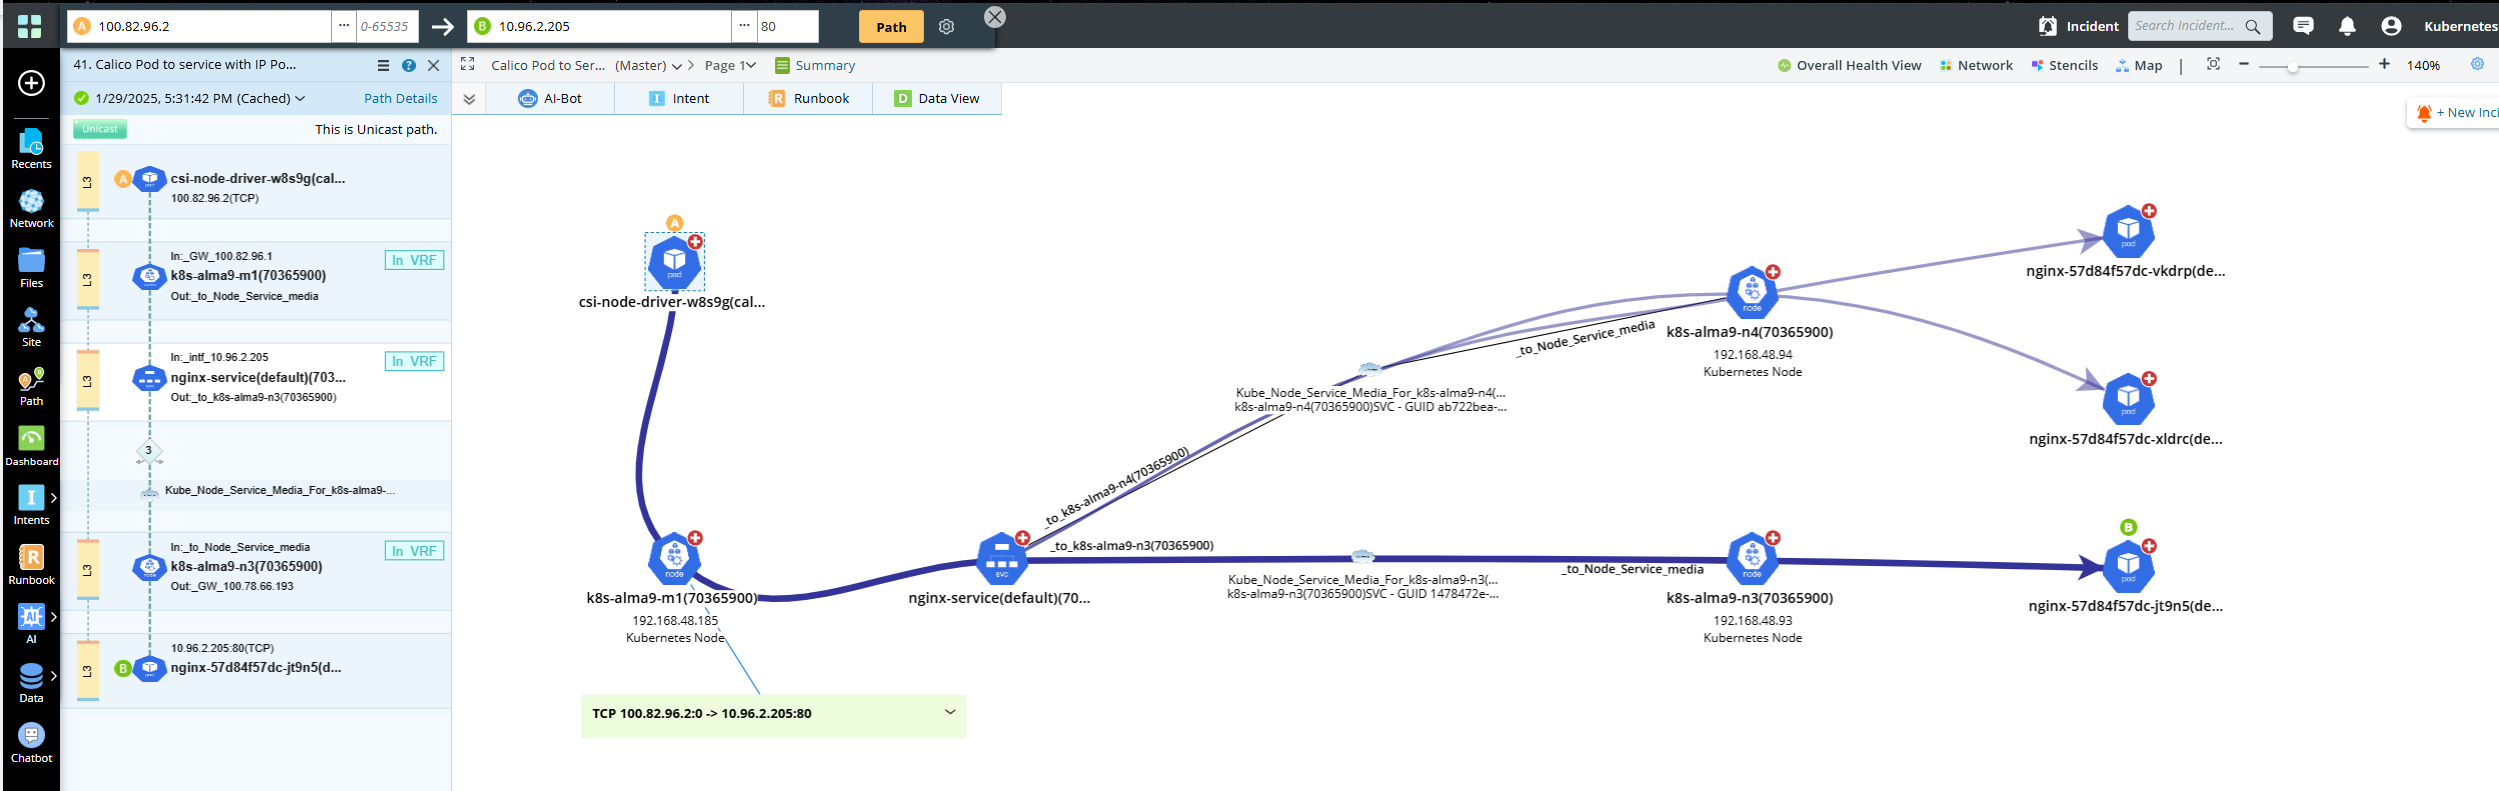Open path panel hamburger menu
This screenshot has height=791, width=2499.
click(x=383, y=65)
